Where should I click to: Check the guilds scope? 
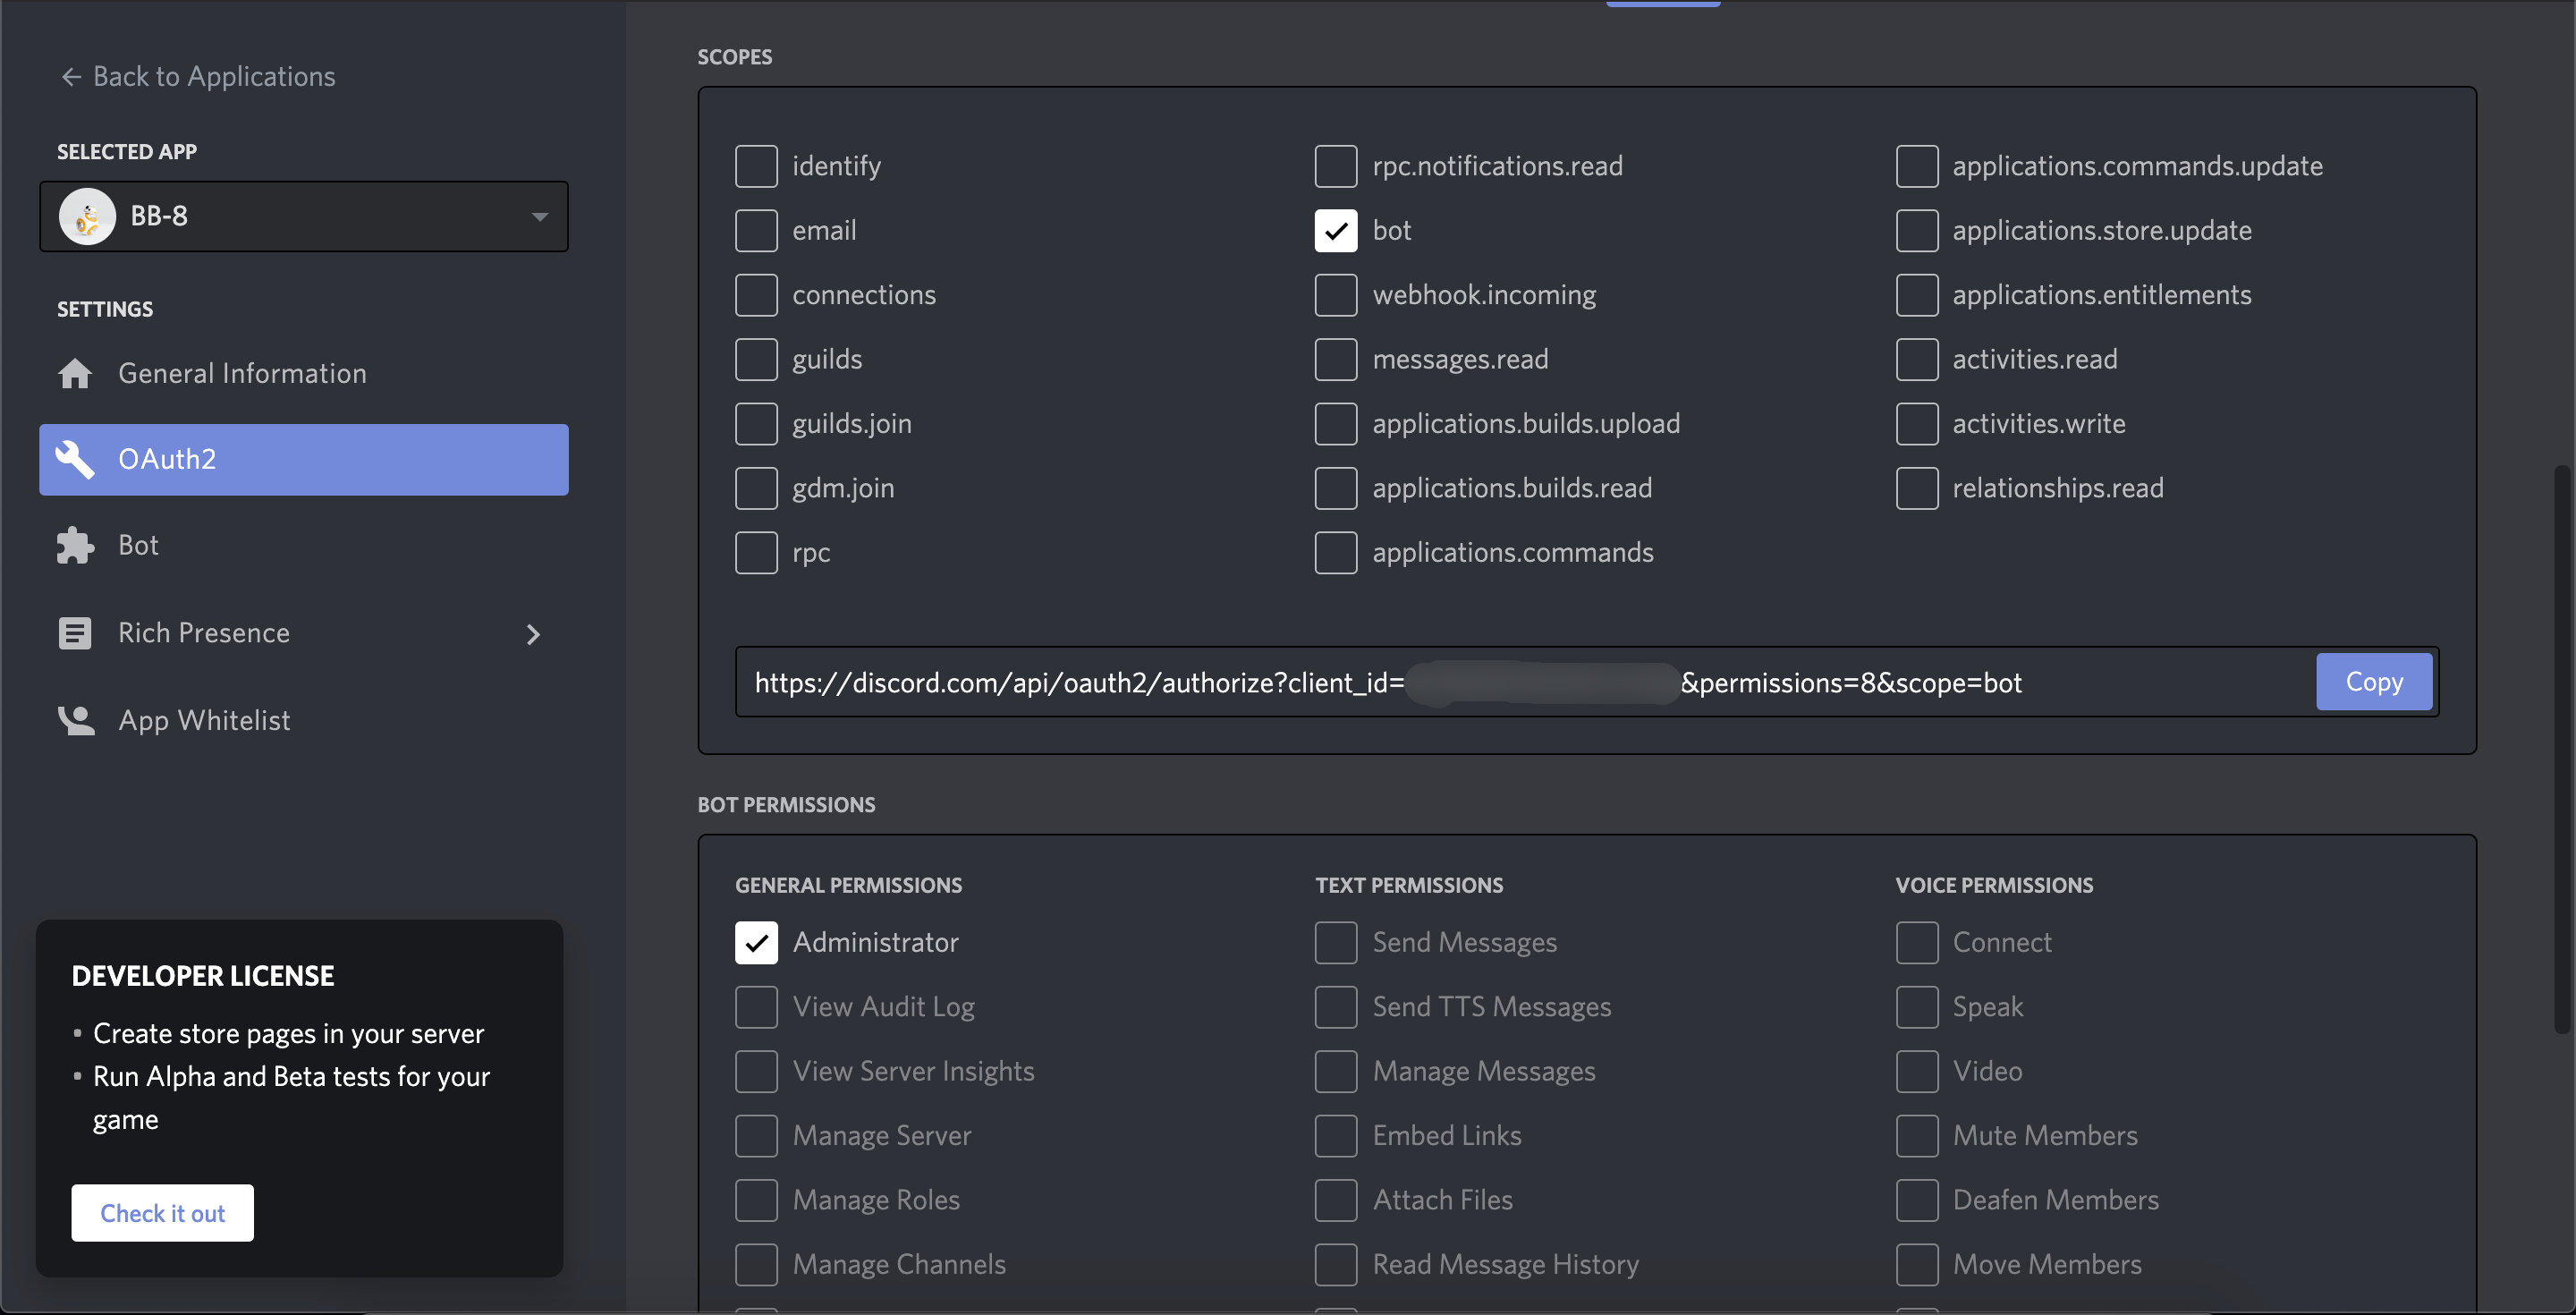[x=756, y=359]
